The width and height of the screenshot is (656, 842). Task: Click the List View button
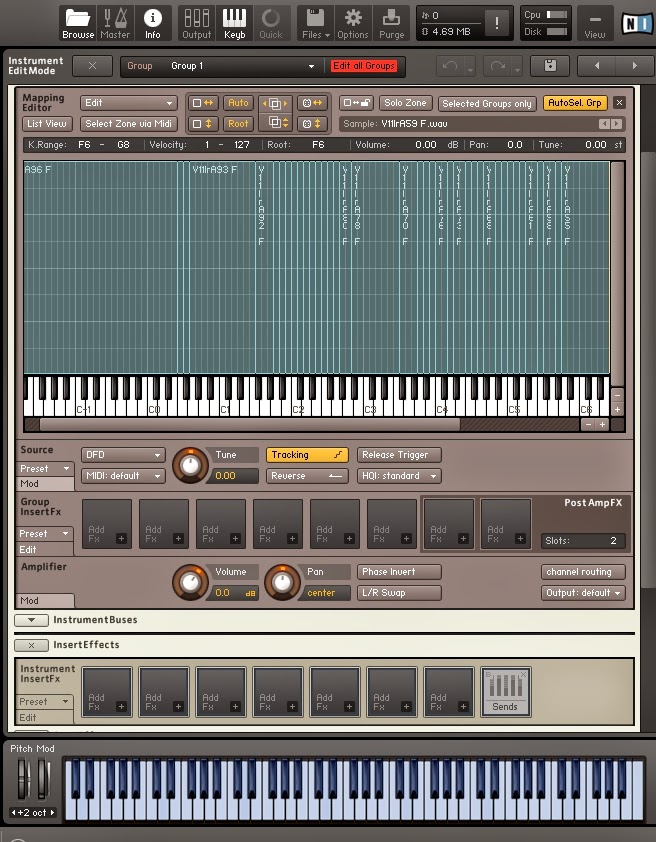(47, 124)
